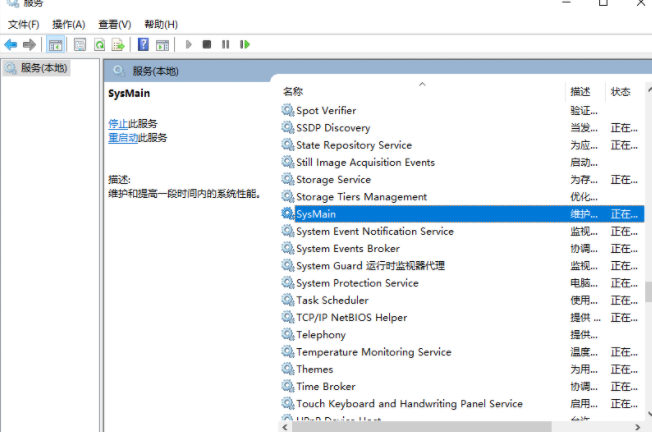Open the Properties toolbar icon
The height and width of the screenshot is (432, 652).
(x=79, y=45)
